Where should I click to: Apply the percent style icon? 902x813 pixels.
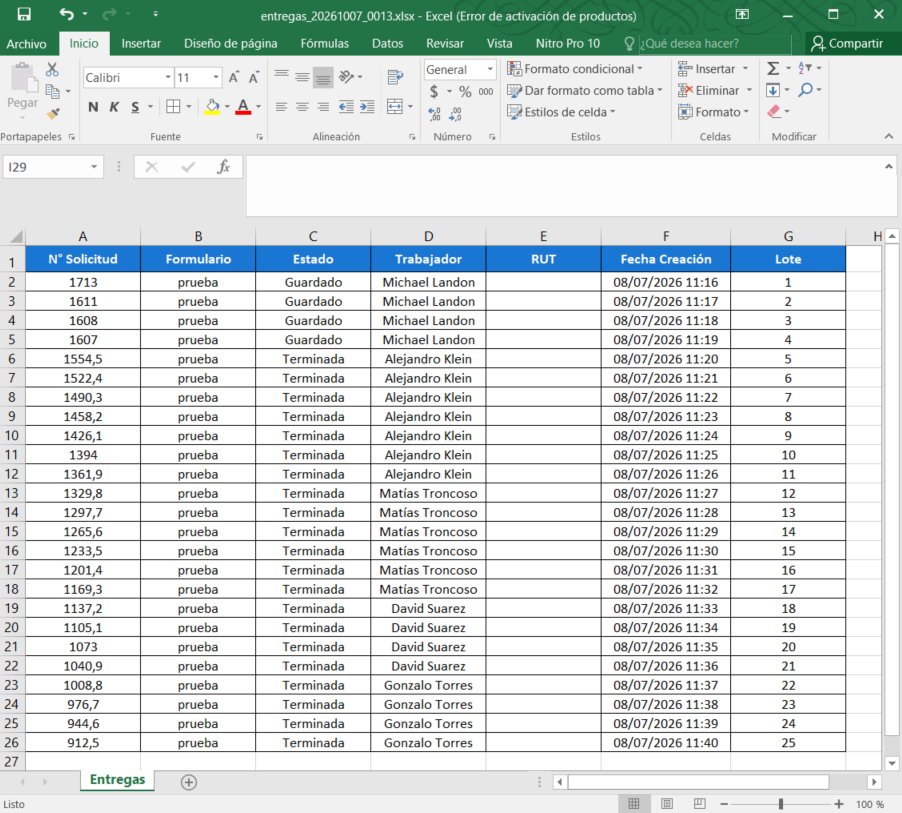click(x=465, y=91)
